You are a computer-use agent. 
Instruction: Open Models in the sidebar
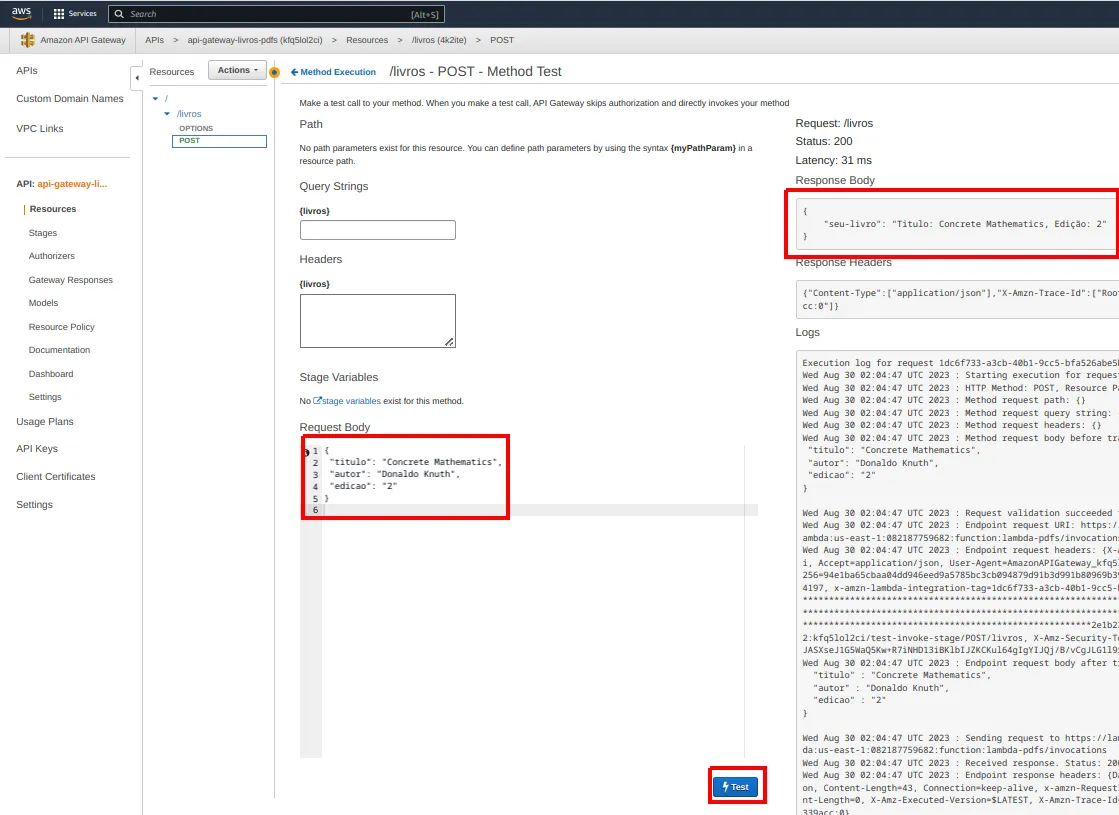(x=44, y=303)
